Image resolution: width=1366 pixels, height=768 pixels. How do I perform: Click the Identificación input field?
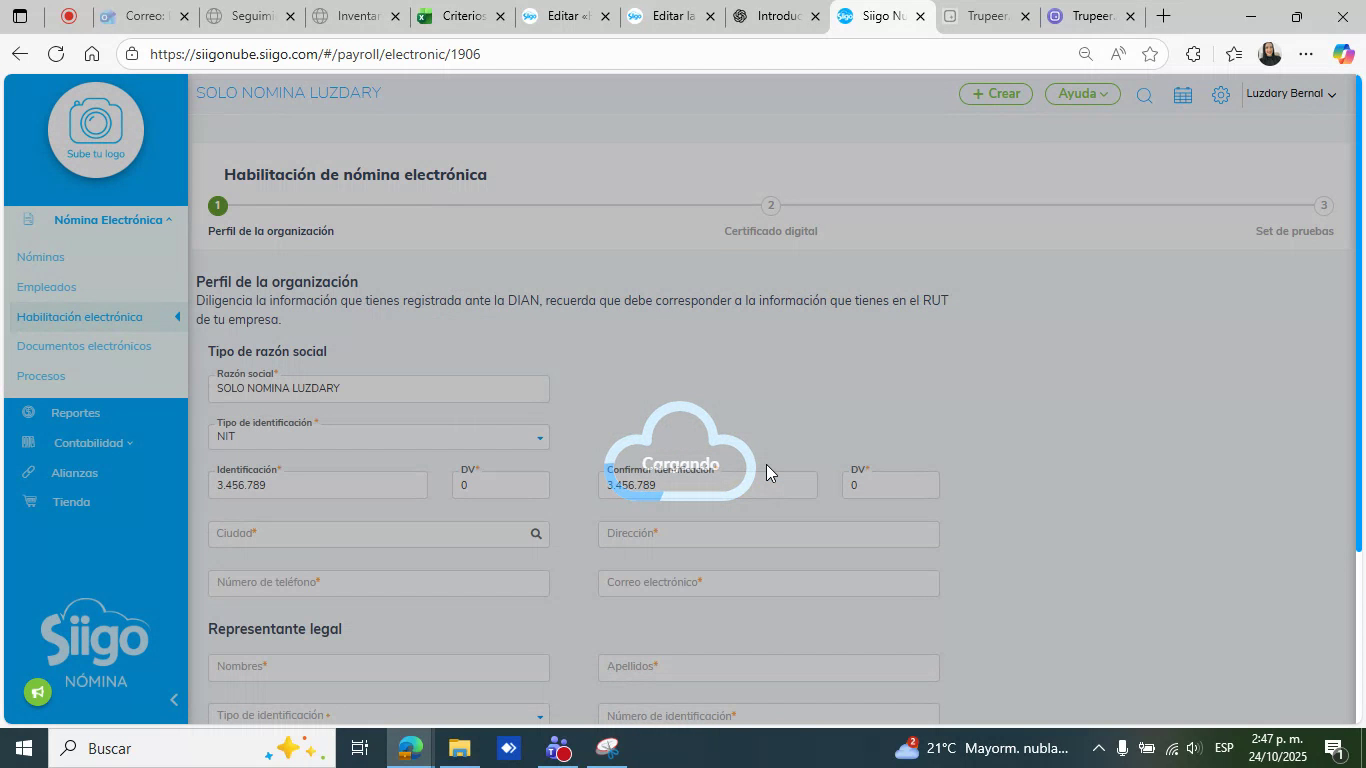318,485
